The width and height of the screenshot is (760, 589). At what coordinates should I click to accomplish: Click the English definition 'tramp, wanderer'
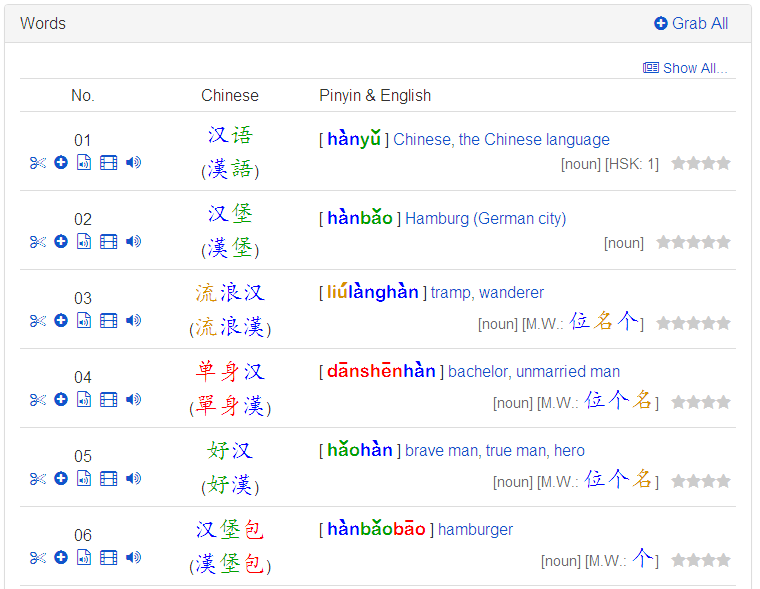point(487,293)
